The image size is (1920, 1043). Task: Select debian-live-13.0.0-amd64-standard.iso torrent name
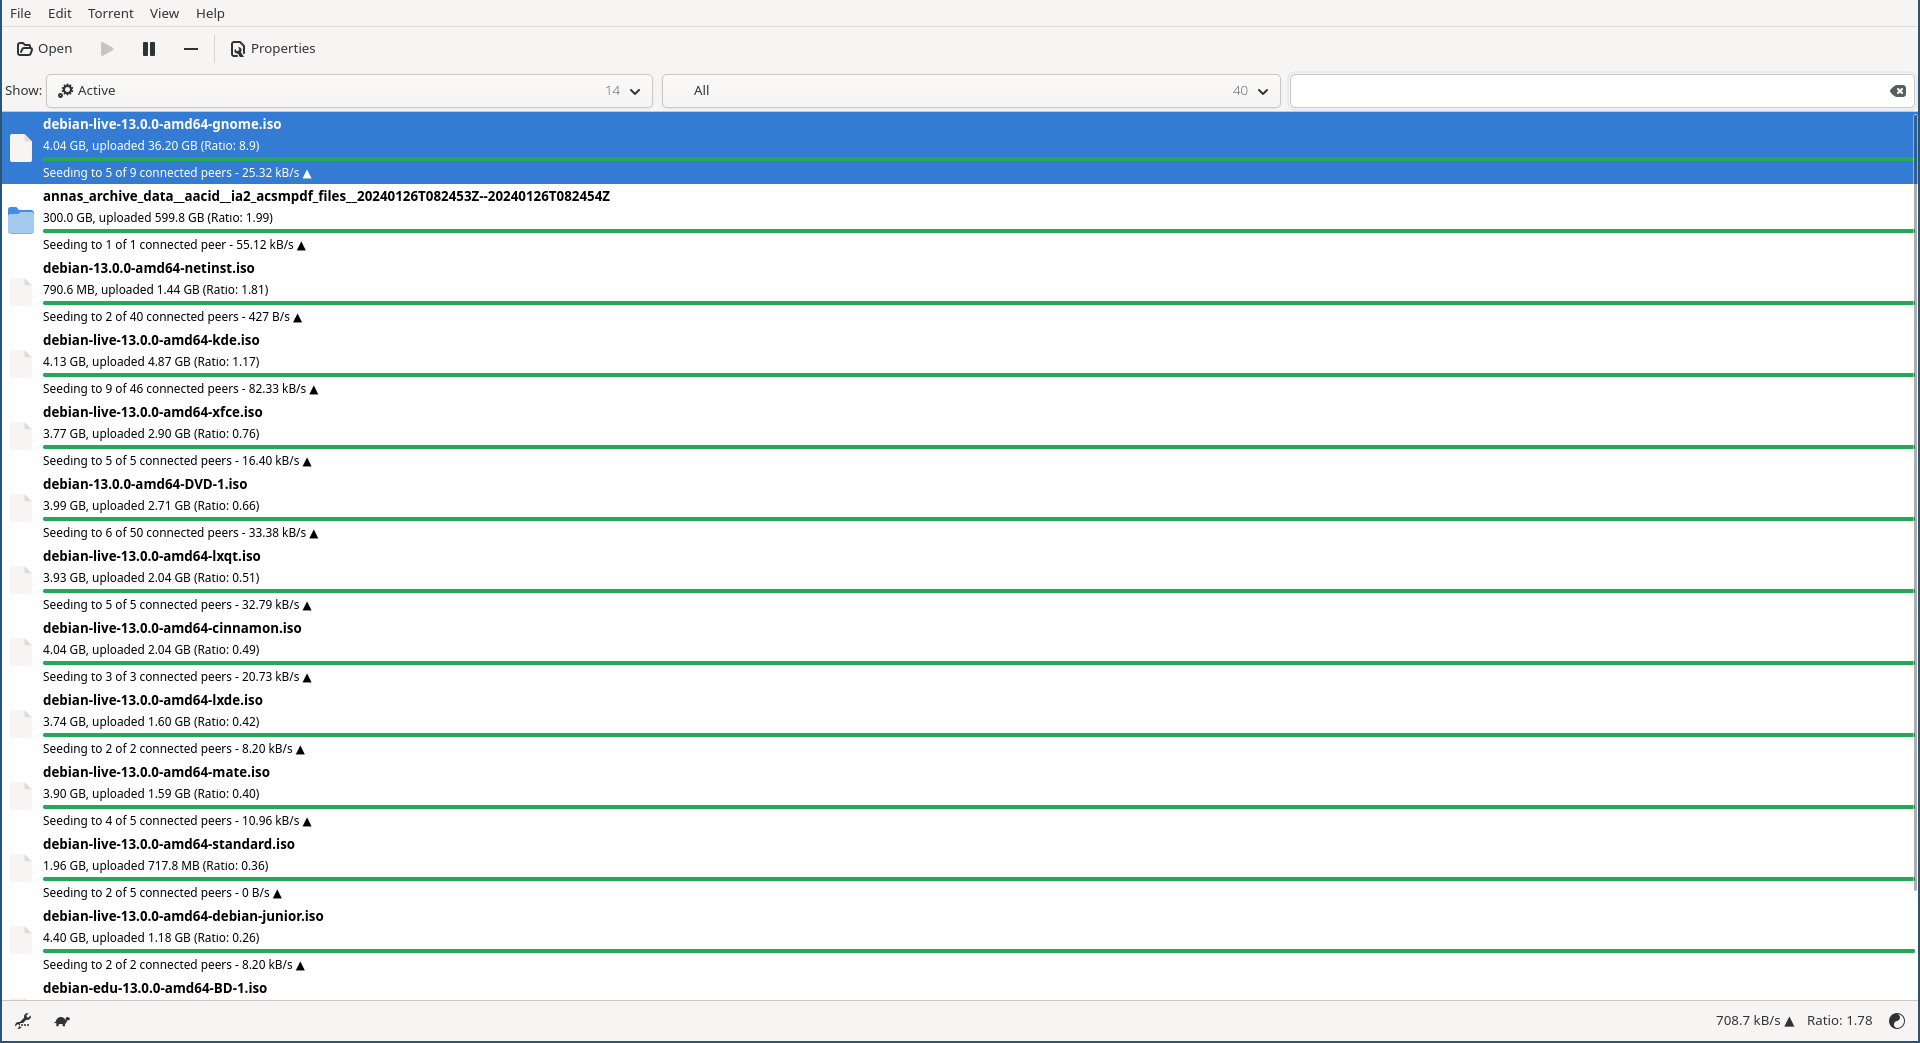coord(169,844)
